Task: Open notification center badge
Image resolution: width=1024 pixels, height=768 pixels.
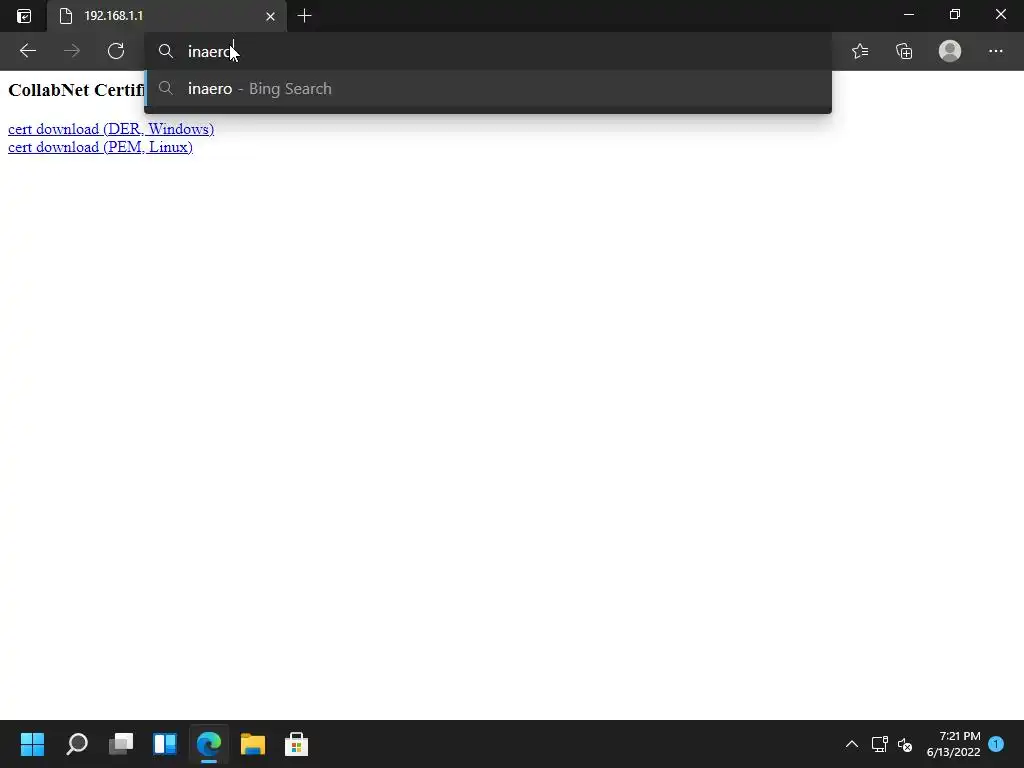Action: tap(996, 743)
